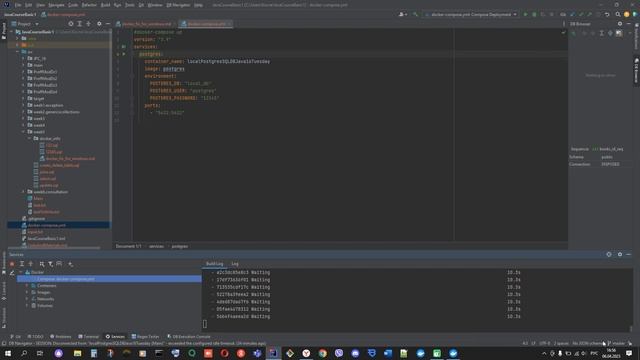This screenshot has height=360, width=640.
Task: Click the gutter run icon beside services line
Action: 124,47
